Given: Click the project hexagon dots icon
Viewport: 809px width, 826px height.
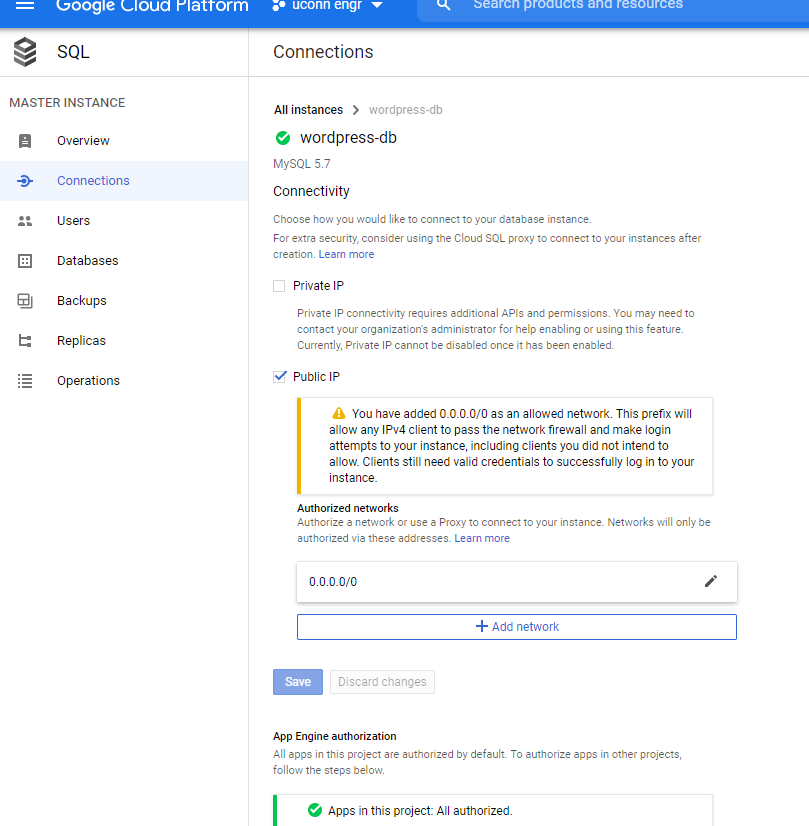Looking at the screenshot, I should [x=279, y=5].
